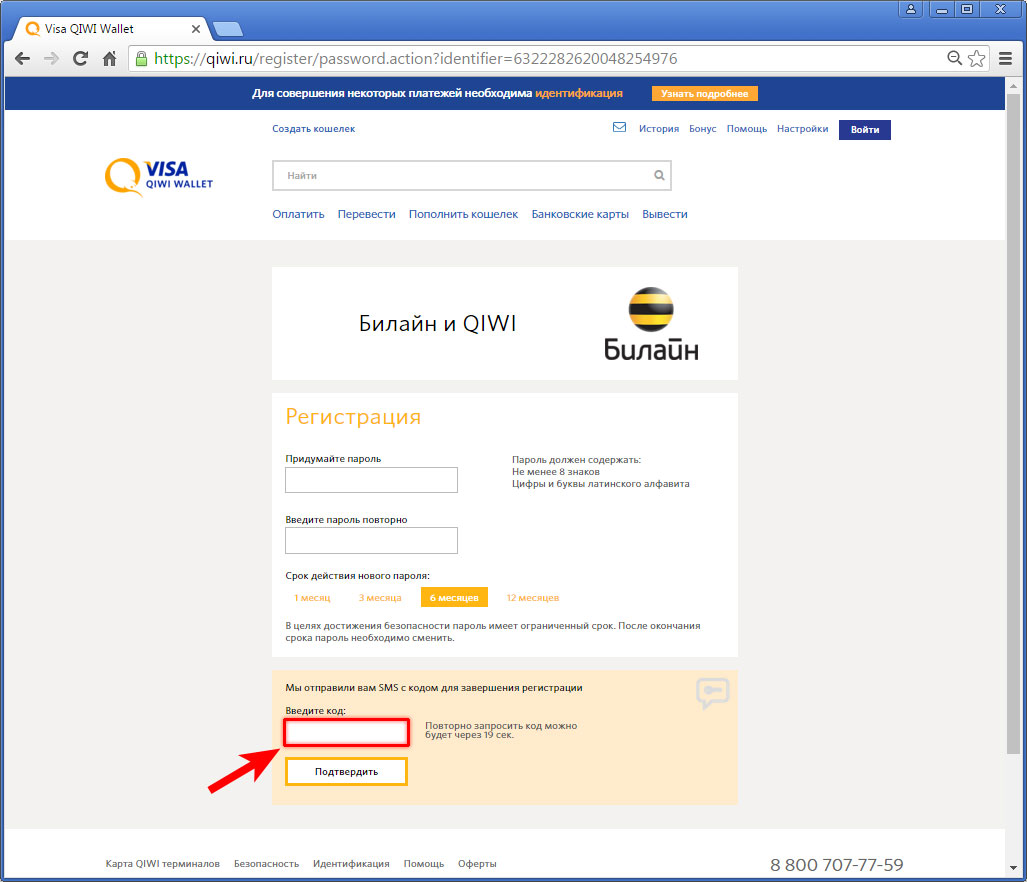Image resolution: width=1027 pixels, height=882 pixels.
Task: Click the scrollbar up arrow
Action: click(x=1013, y=85)
